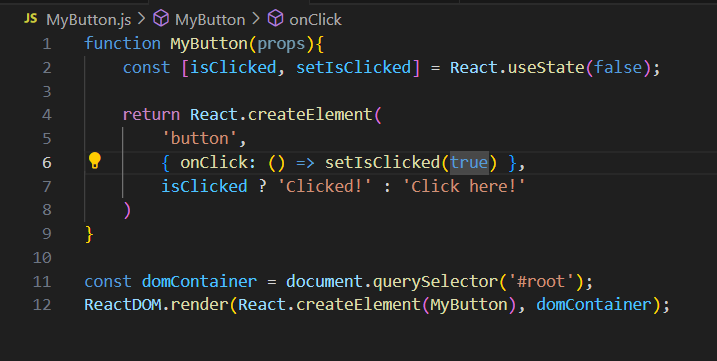Click the JS file icon in breadcrumb
This screenshot has height=361, width=717.
31,19
